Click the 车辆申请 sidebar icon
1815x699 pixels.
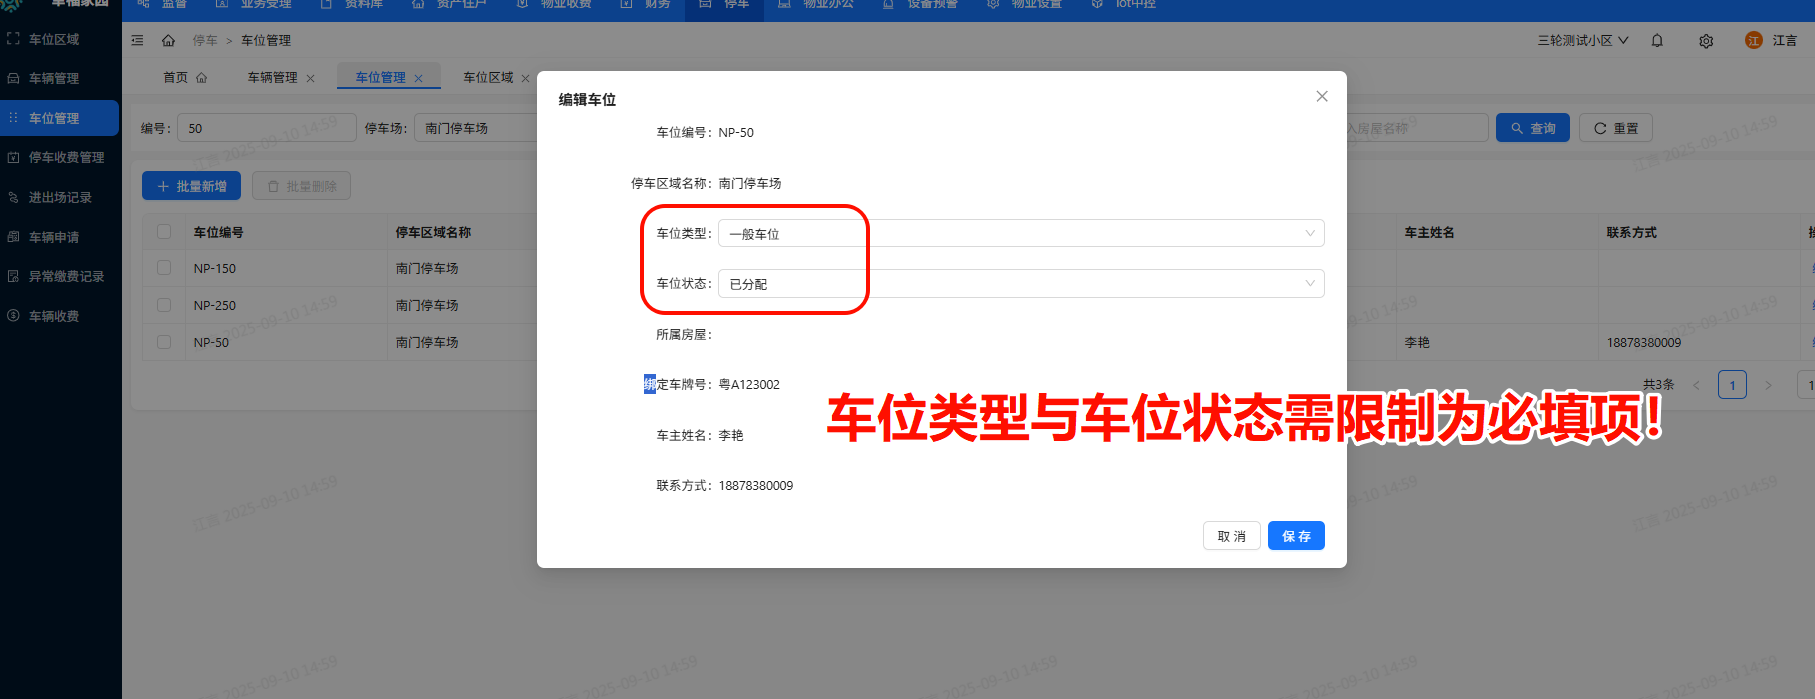13,237
